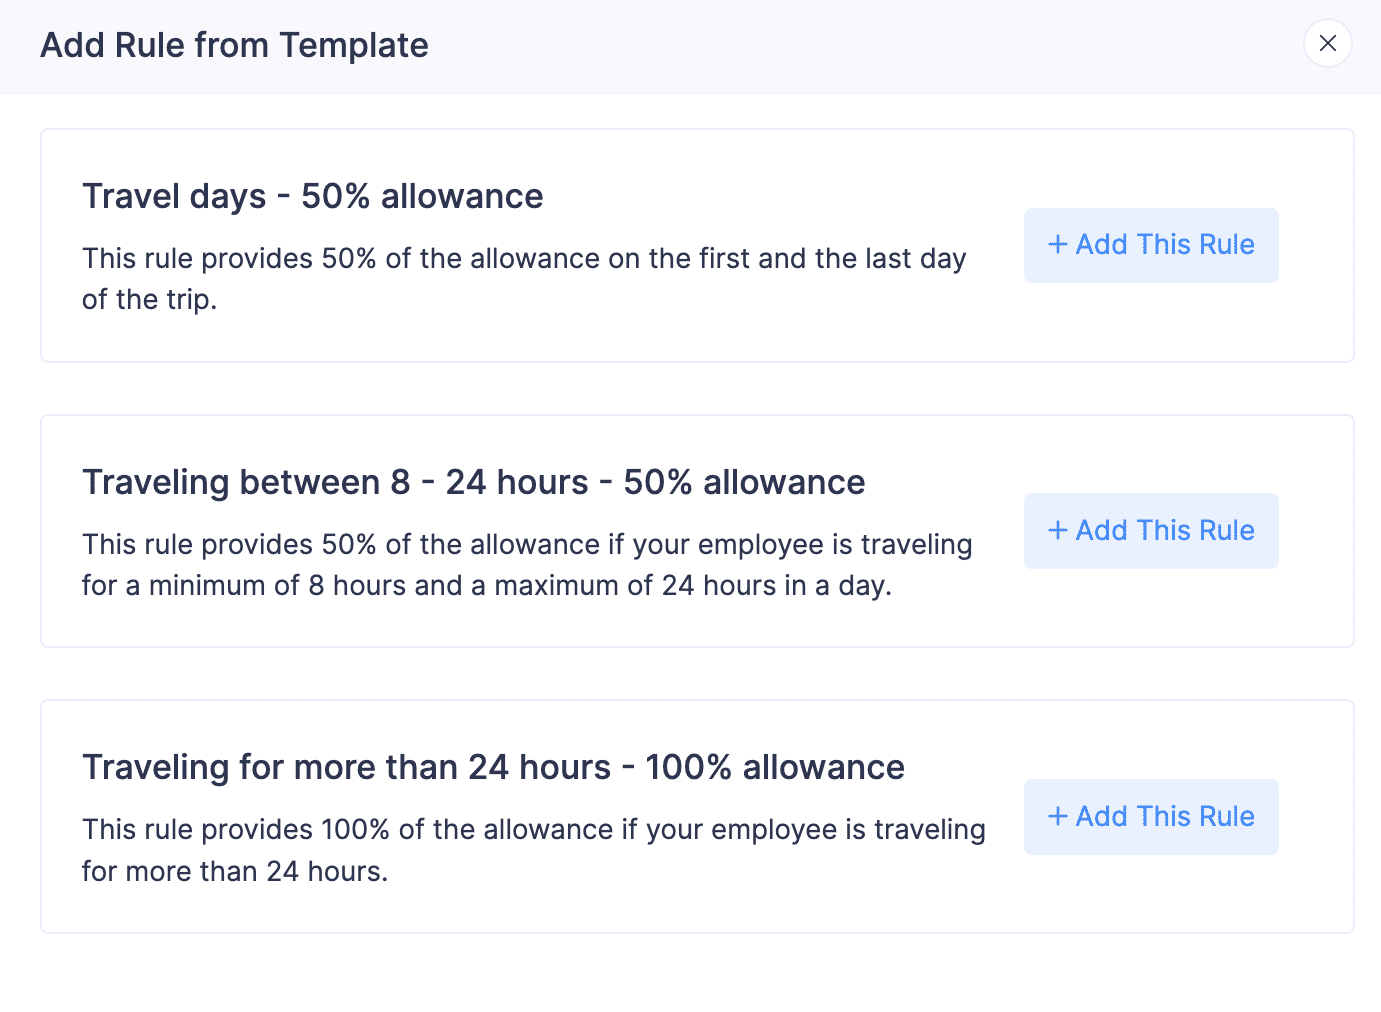Select the "Travel days - 50% allowance" heading

[x=312, y=196]
